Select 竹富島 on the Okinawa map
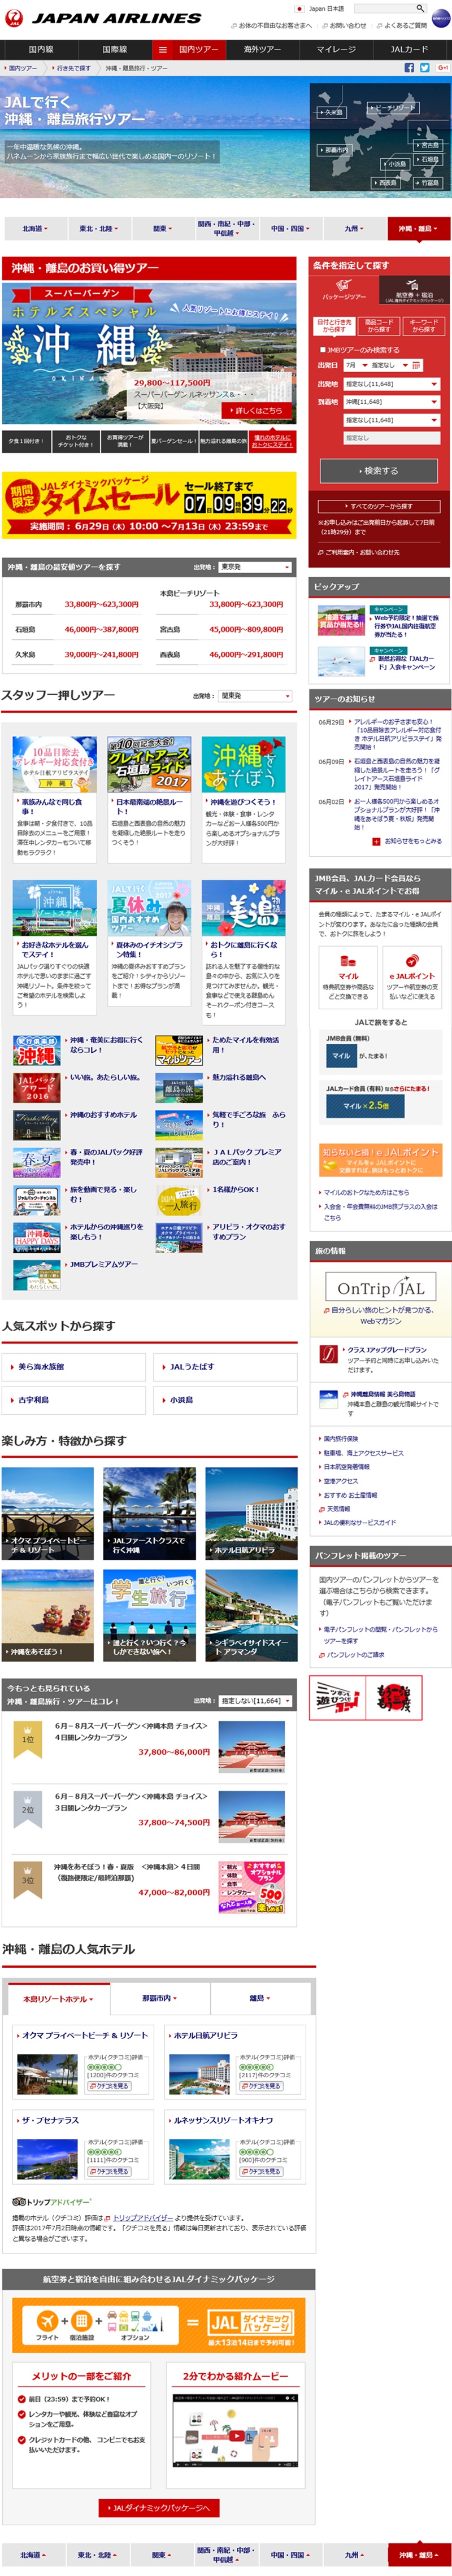This screenshot has width=452, height=2576. click(x=429, y=183)
